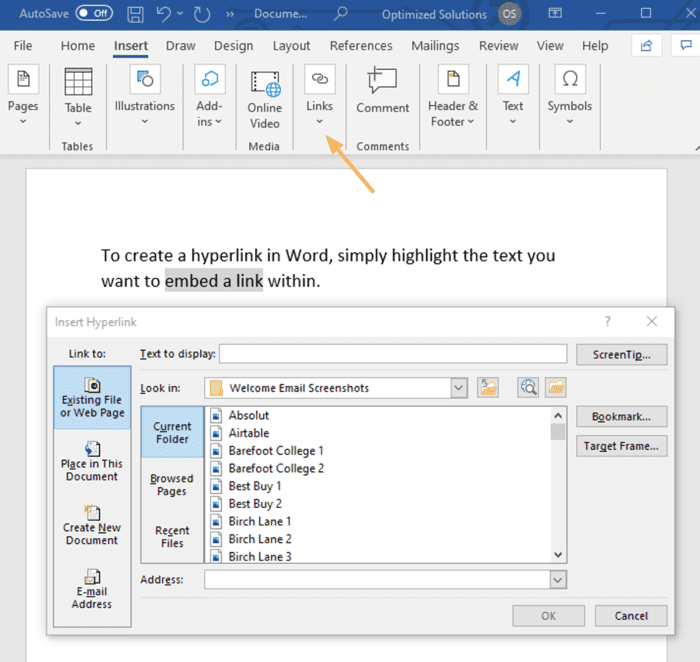Image resolution: width=700 pixels, height=662 pixels.
Task: Show Recent Files list
Action: [x=172, y=537]
